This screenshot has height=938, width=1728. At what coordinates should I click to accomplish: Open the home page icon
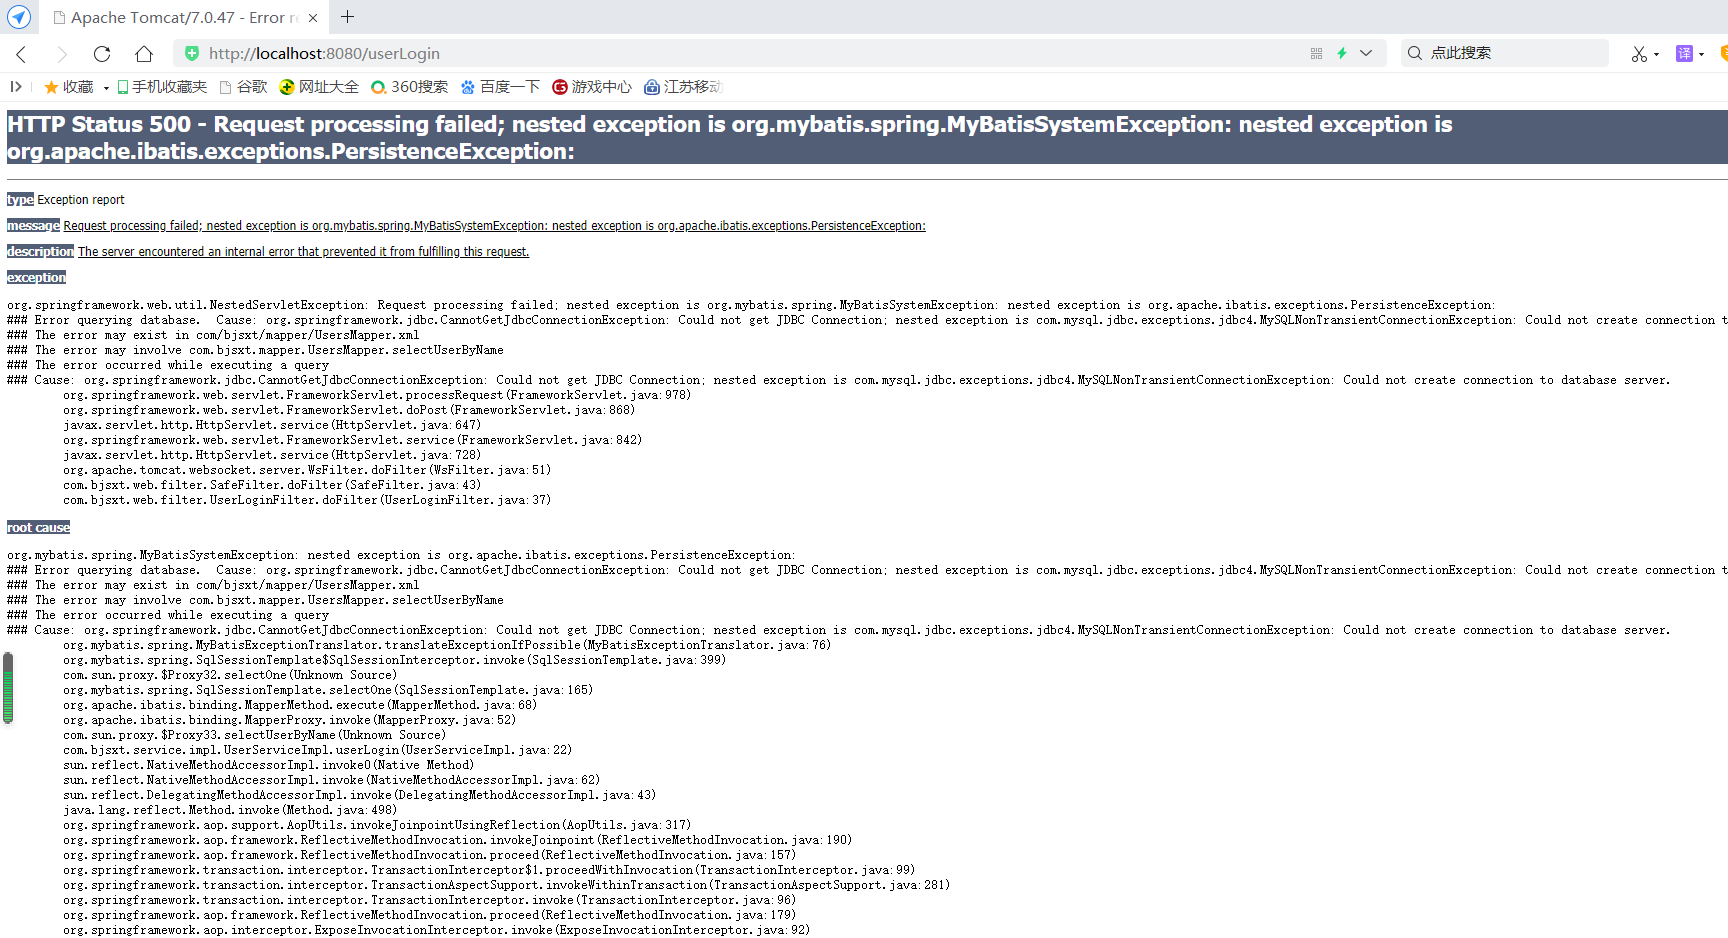(x=144, y=54)
